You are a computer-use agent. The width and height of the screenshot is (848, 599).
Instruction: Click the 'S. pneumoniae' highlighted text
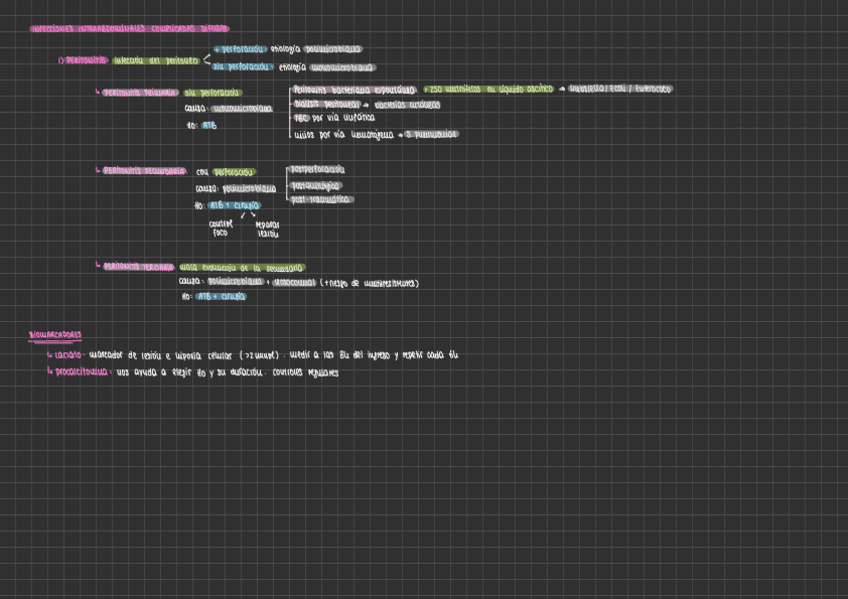pos(431,134)
